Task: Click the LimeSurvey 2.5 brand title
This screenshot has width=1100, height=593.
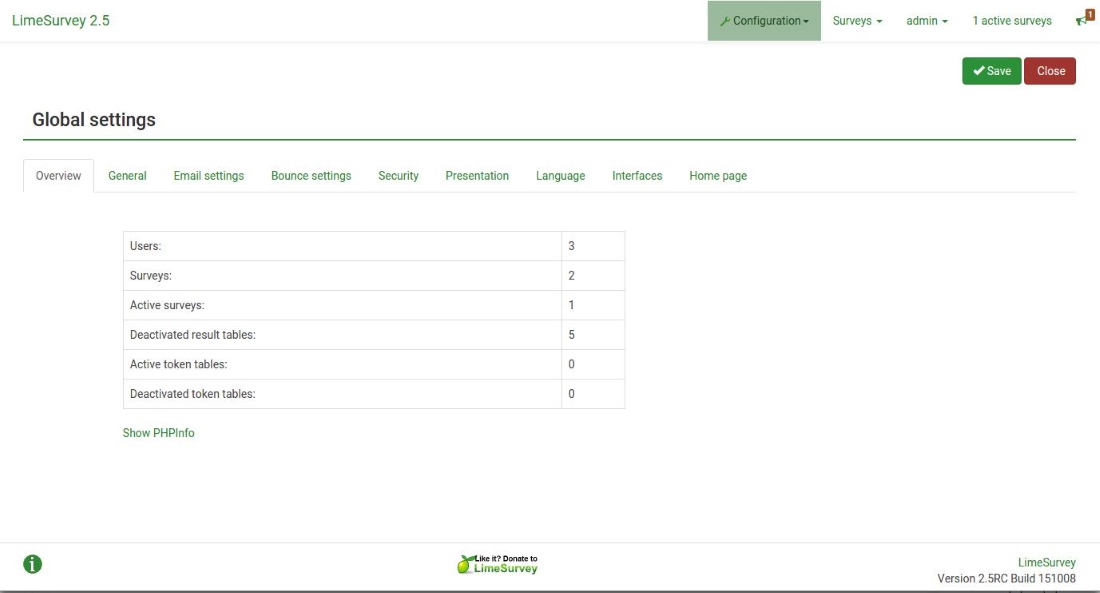Action: click(x=61, y=21)
